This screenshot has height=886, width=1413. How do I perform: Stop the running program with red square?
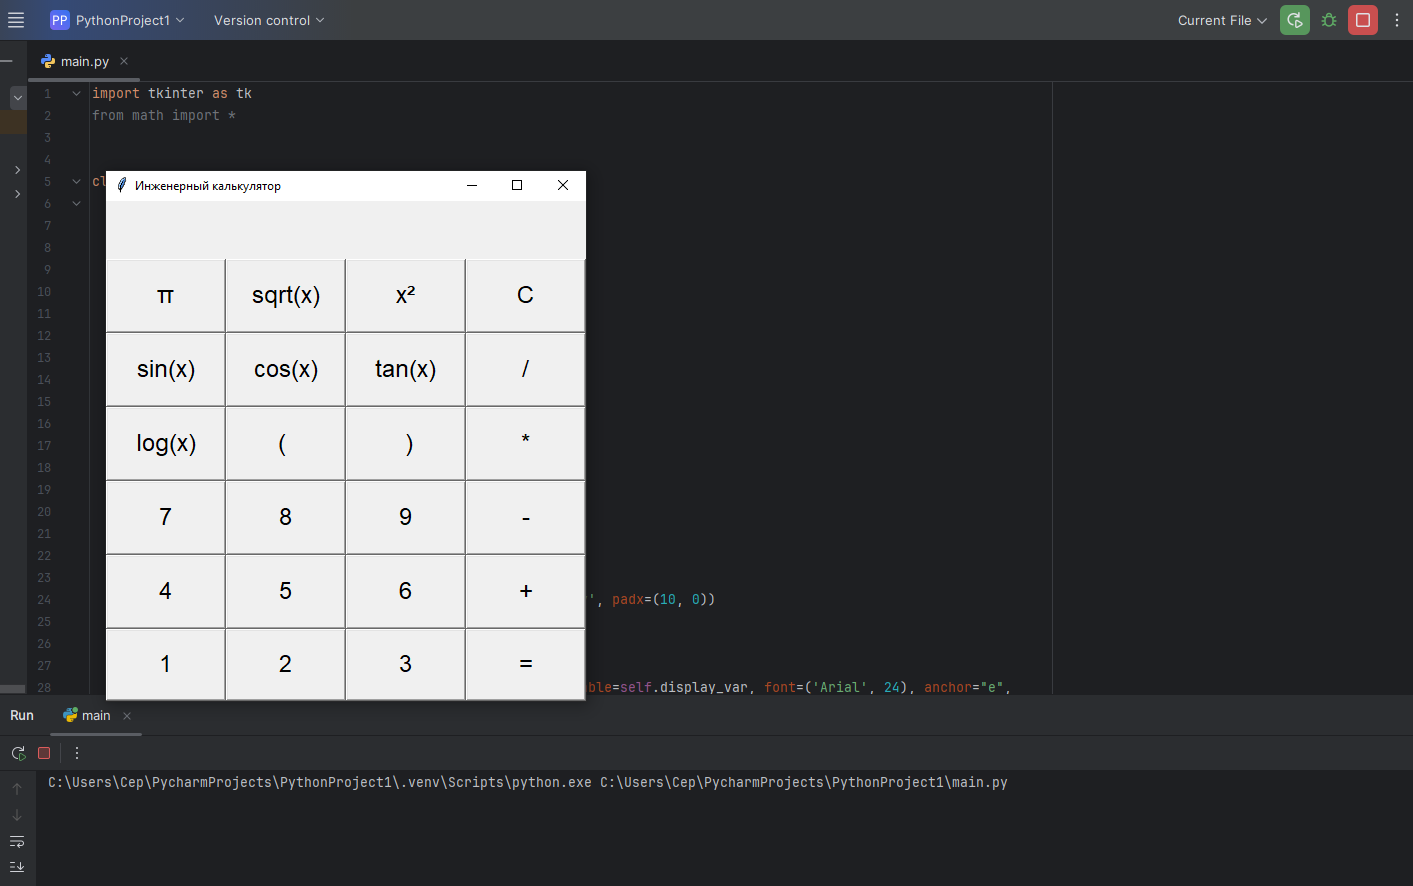1363,20
